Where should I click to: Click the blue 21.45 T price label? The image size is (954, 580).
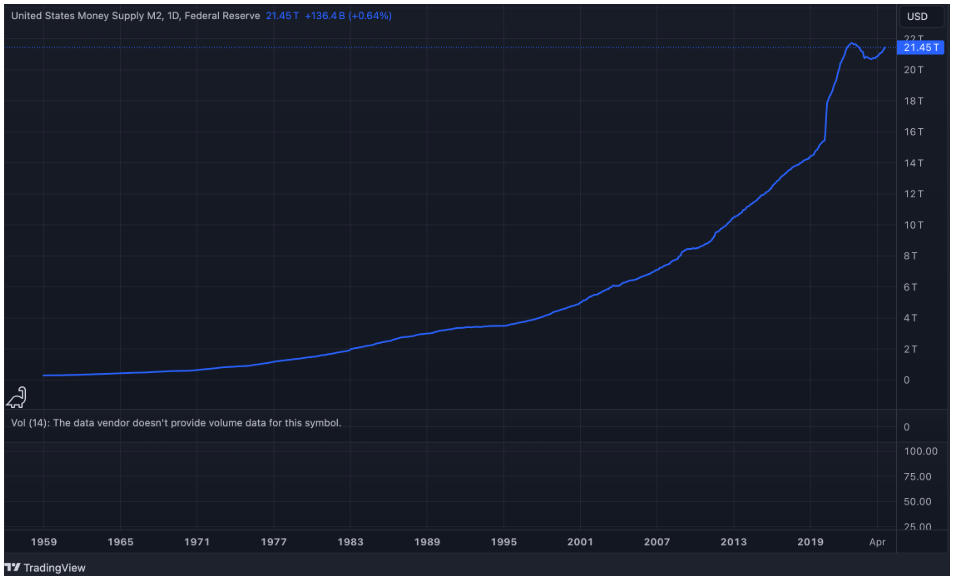point(921,47)
